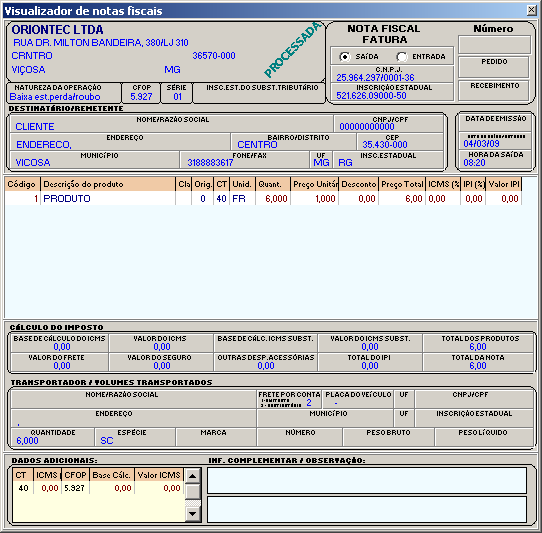The width and height of the screenshot is (542, 533).
Task: Click the PROCESSADA status stamp
Action: [292, 49]
